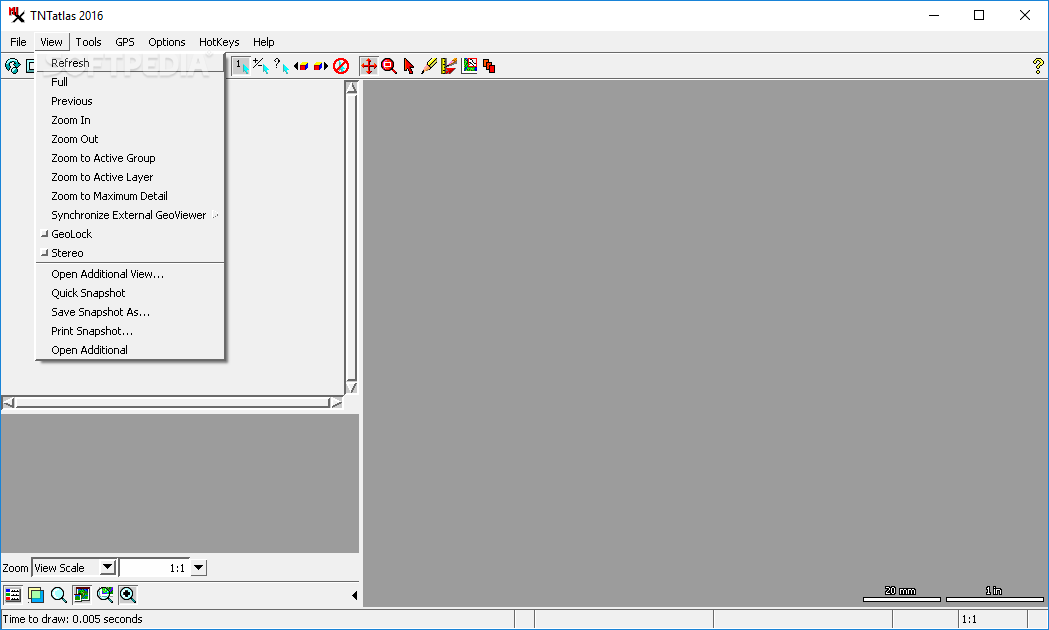Open the GPS menu
1049x630 pixels.
(x=124, y=42)
